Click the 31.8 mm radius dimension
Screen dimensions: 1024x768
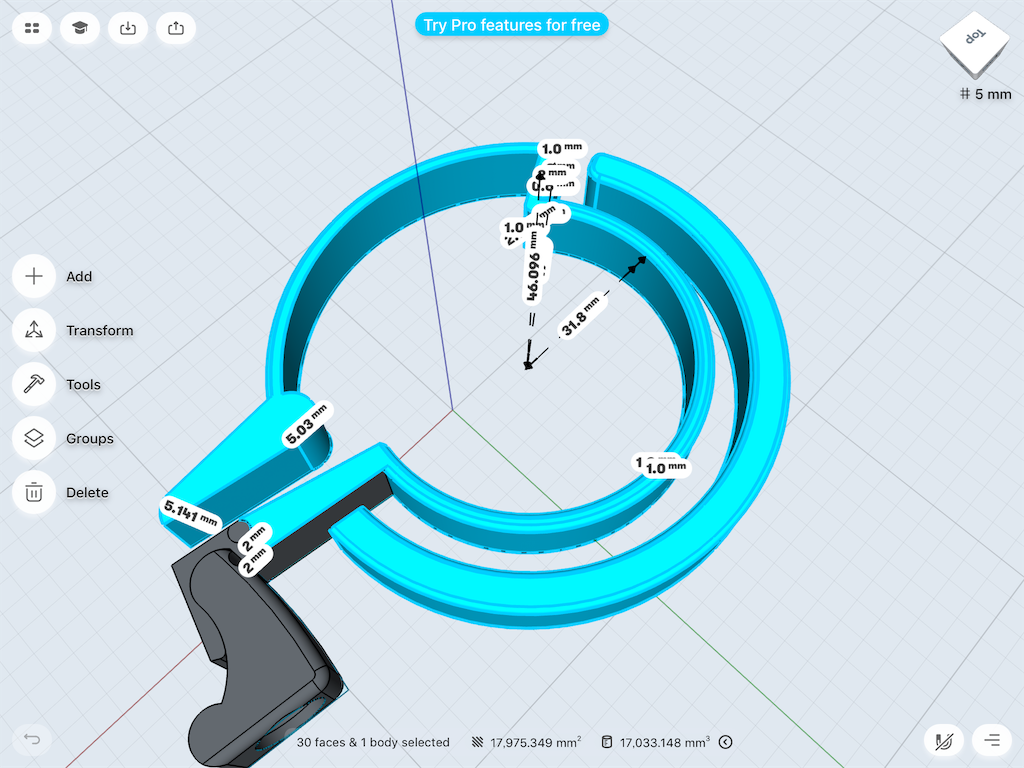tap(580, 317)
